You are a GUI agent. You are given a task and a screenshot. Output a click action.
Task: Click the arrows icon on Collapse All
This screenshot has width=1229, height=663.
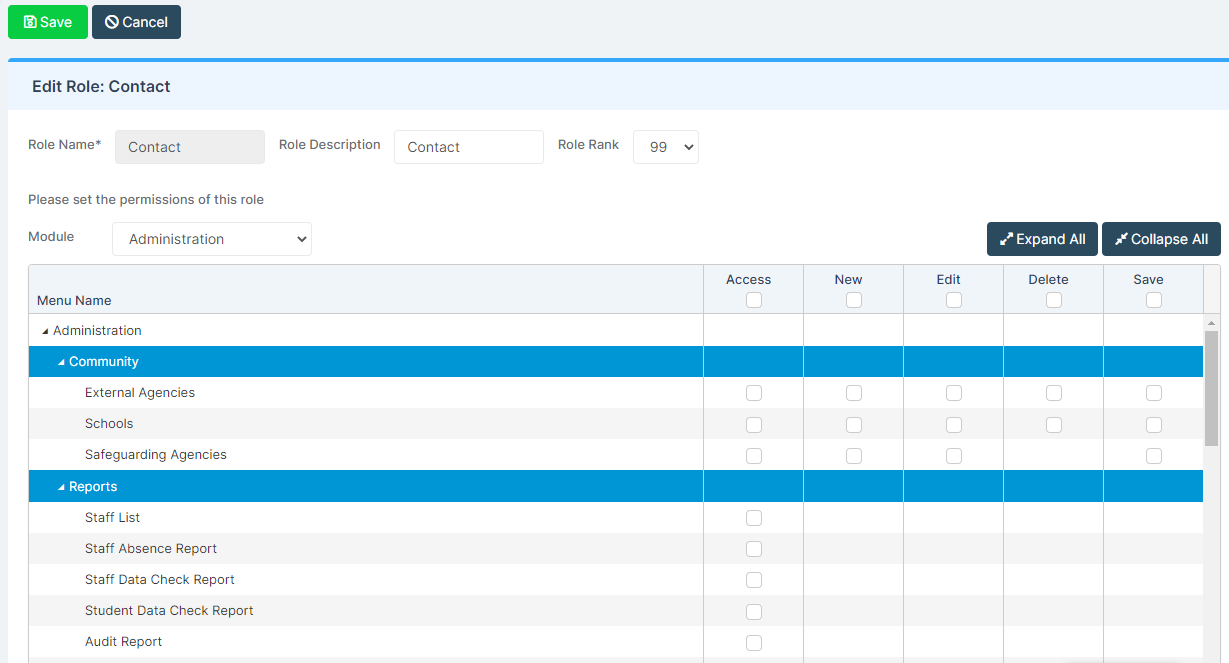(1121, 239)
